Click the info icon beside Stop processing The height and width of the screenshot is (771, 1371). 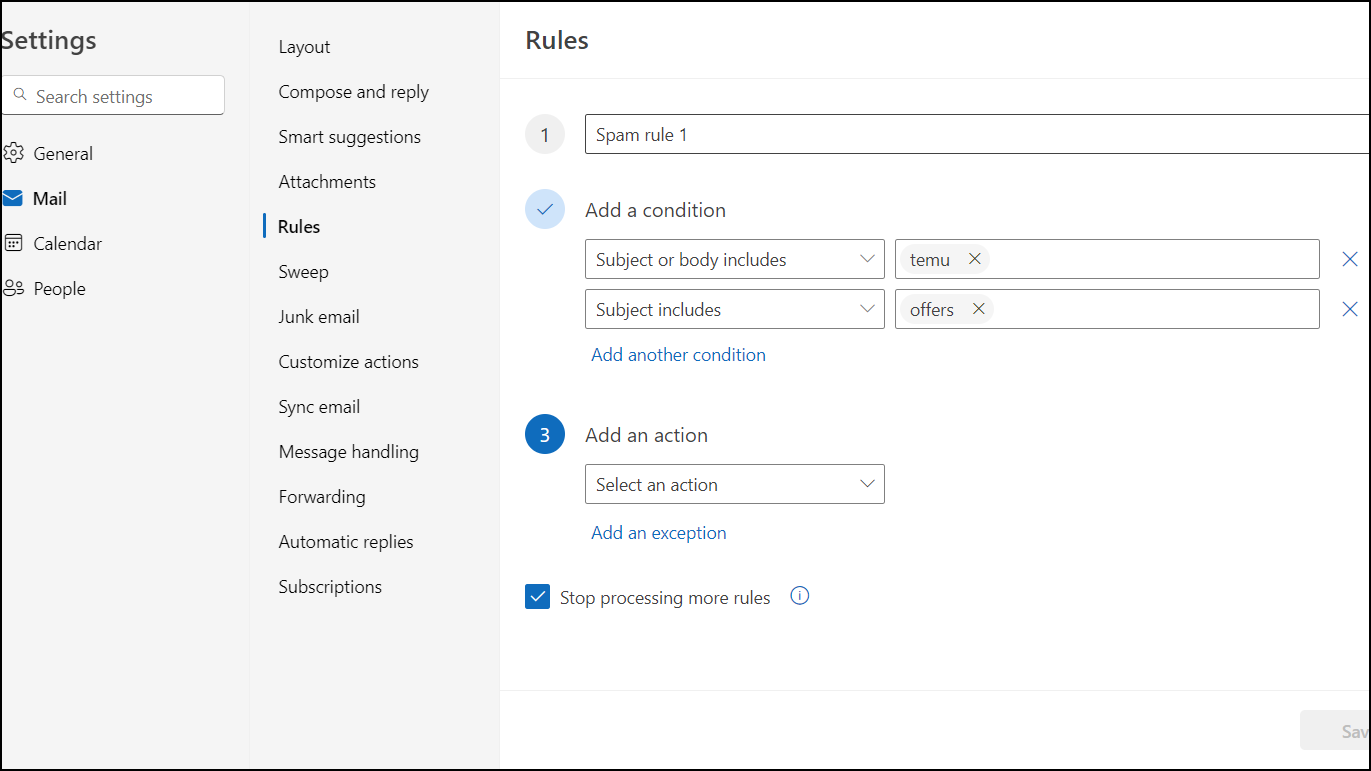(799, 596)
